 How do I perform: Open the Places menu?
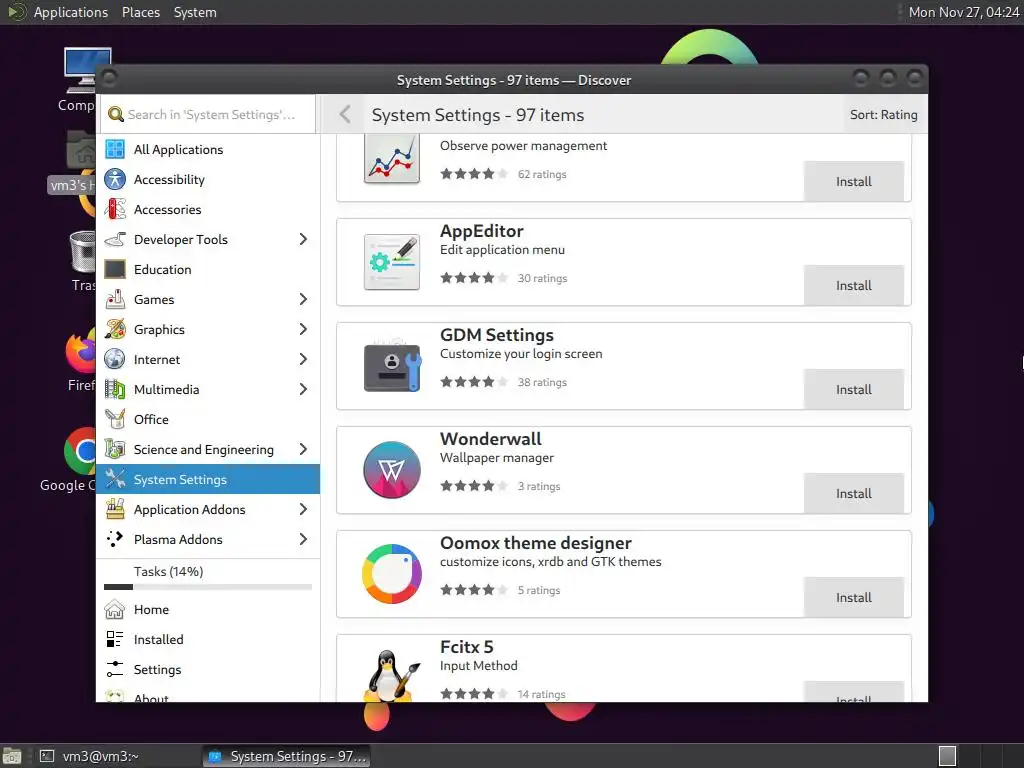(140, 12)
